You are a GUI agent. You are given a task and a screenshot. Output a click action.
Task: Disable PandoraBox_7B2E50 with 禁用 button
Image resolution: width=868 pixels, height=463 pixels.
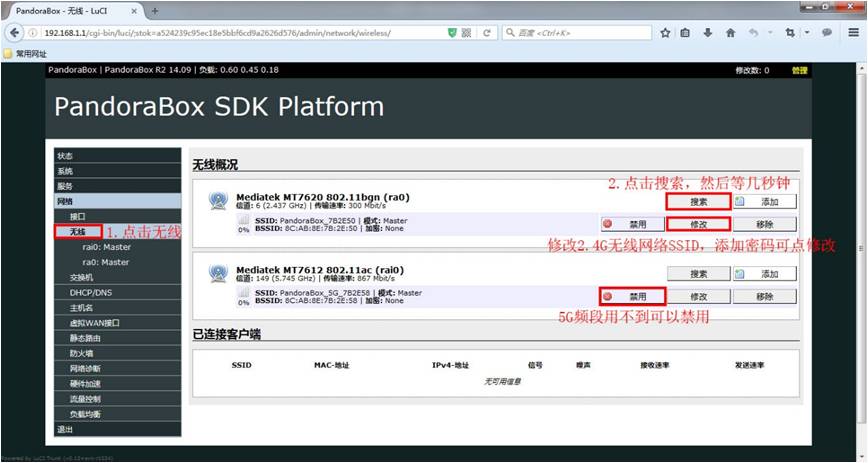pos(633,224)
